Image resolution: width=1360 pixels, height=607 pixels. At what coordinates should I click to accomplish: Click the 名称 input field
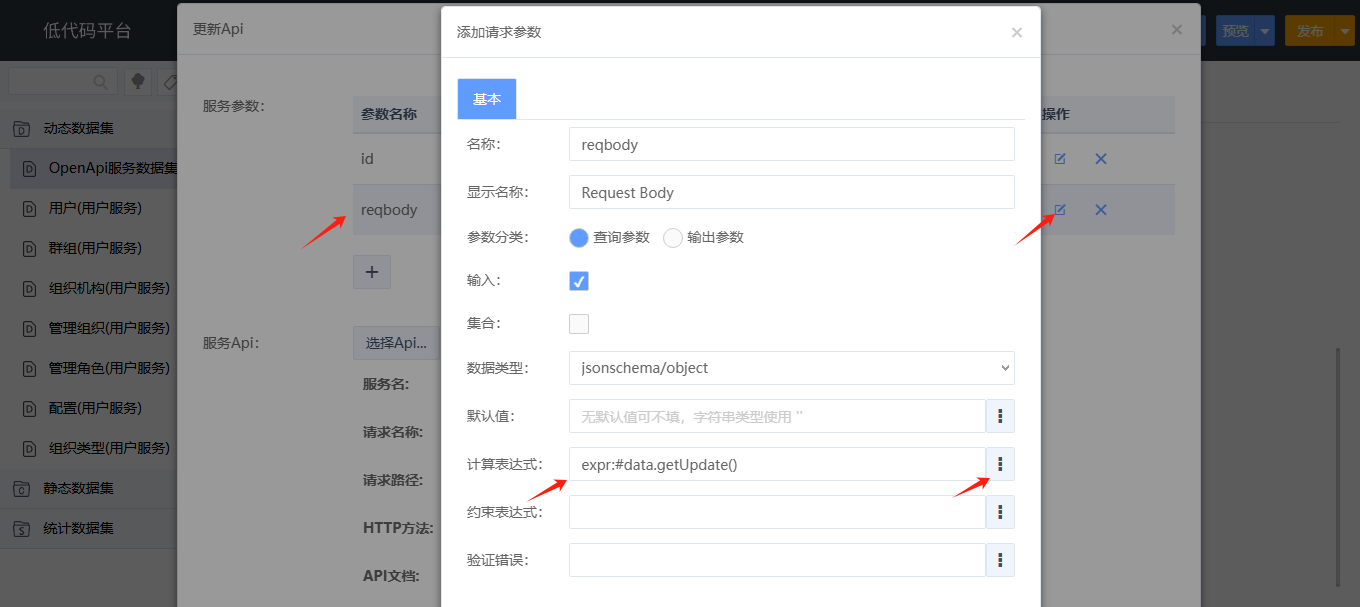point(792,144)
